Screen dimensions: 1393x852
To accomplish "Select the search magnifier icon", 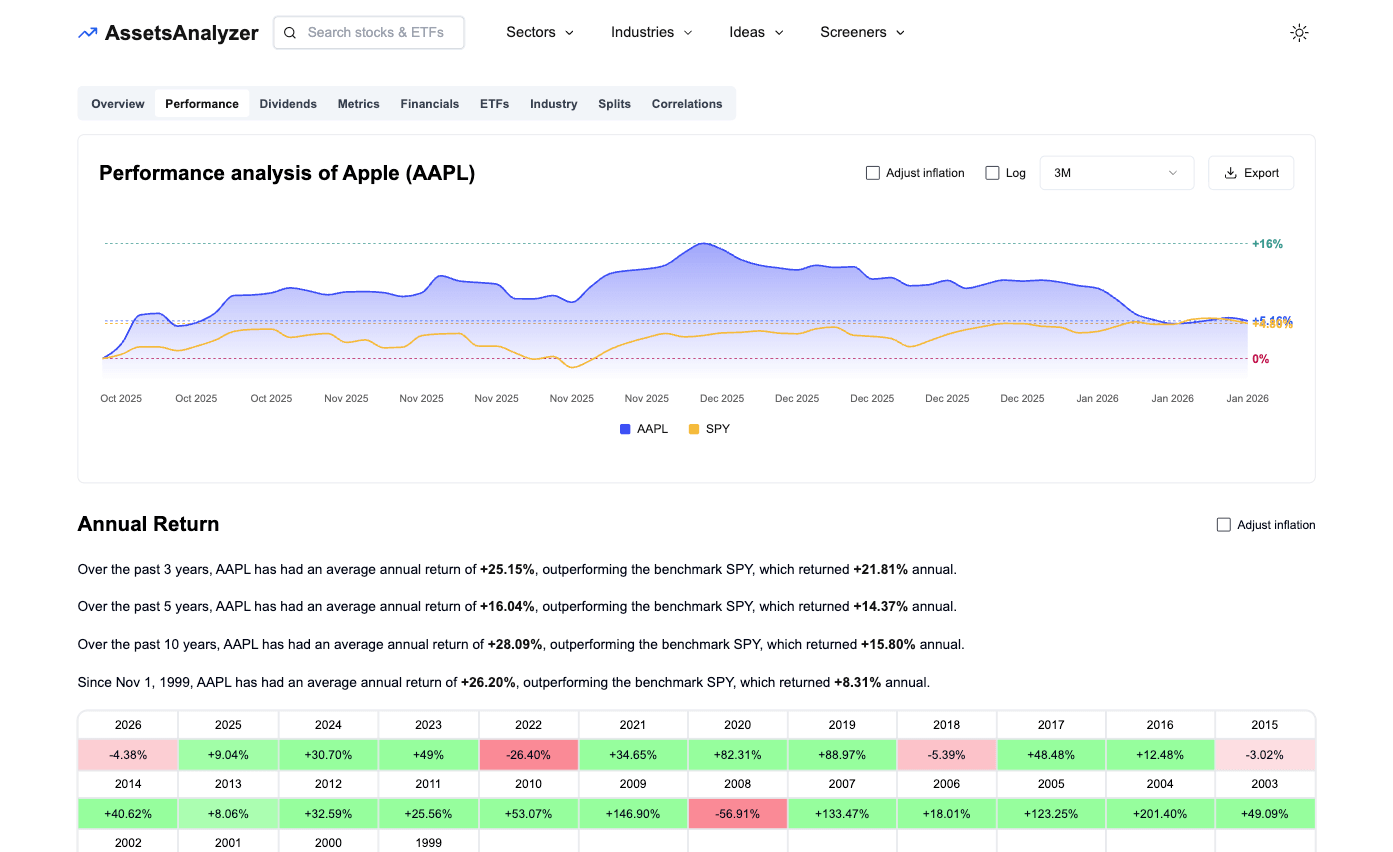I will pyautogui.click(x=289, y=32).
